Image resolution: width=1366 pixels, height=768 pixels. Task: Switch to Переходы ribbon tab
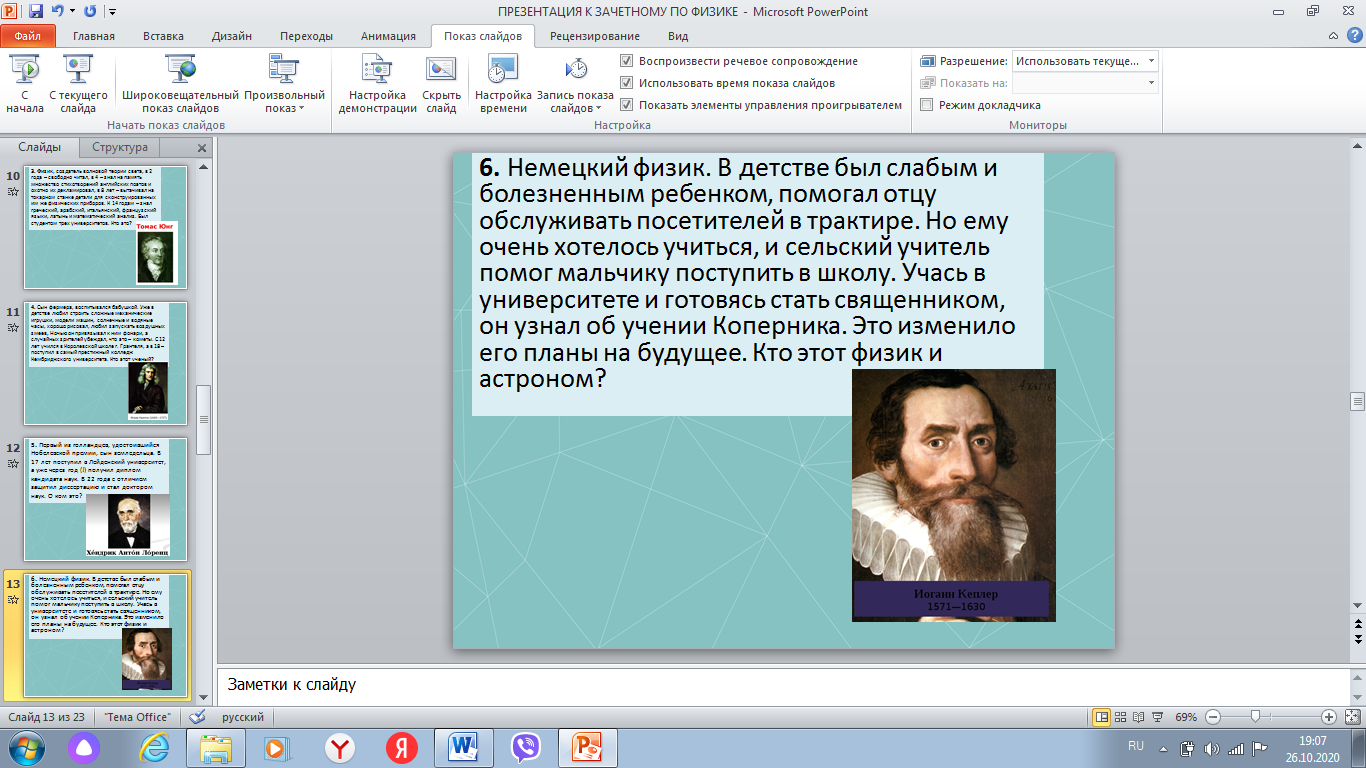(x=306, y=36)
